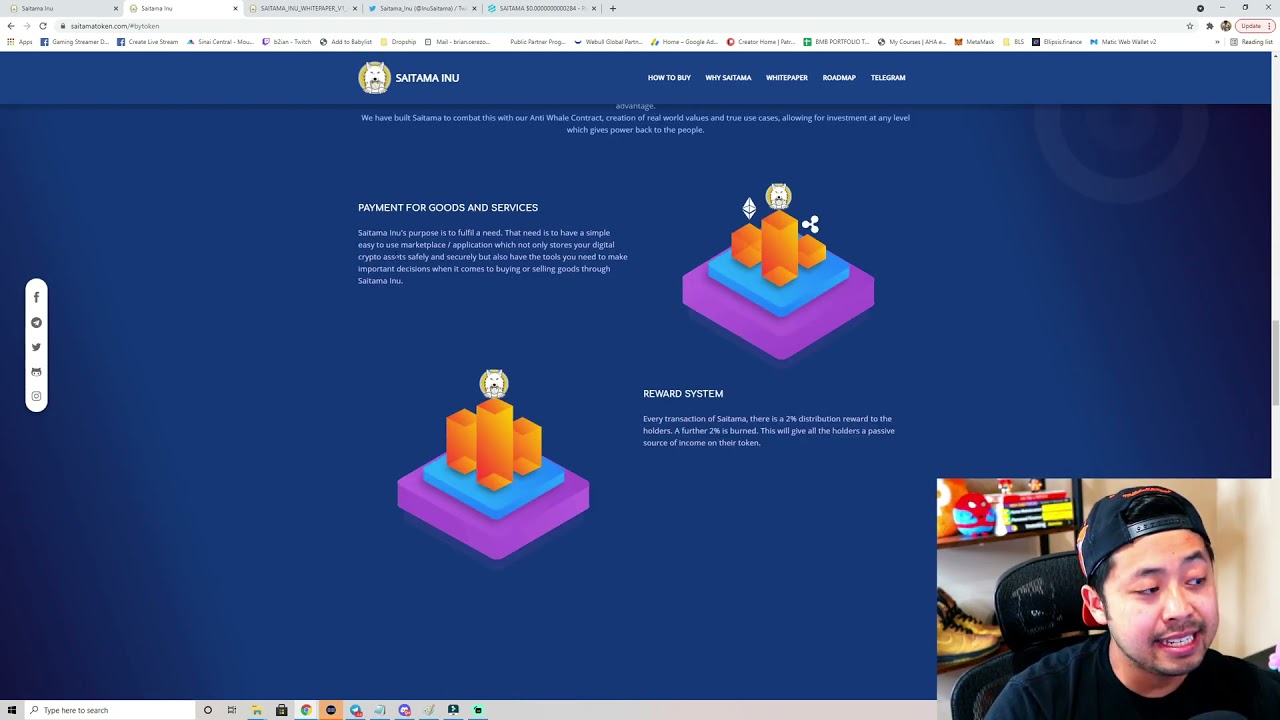Viewport: 1280px width, 720px height.
Task: Open File Explorer from taskbar
Action: (x=257, y=710)
